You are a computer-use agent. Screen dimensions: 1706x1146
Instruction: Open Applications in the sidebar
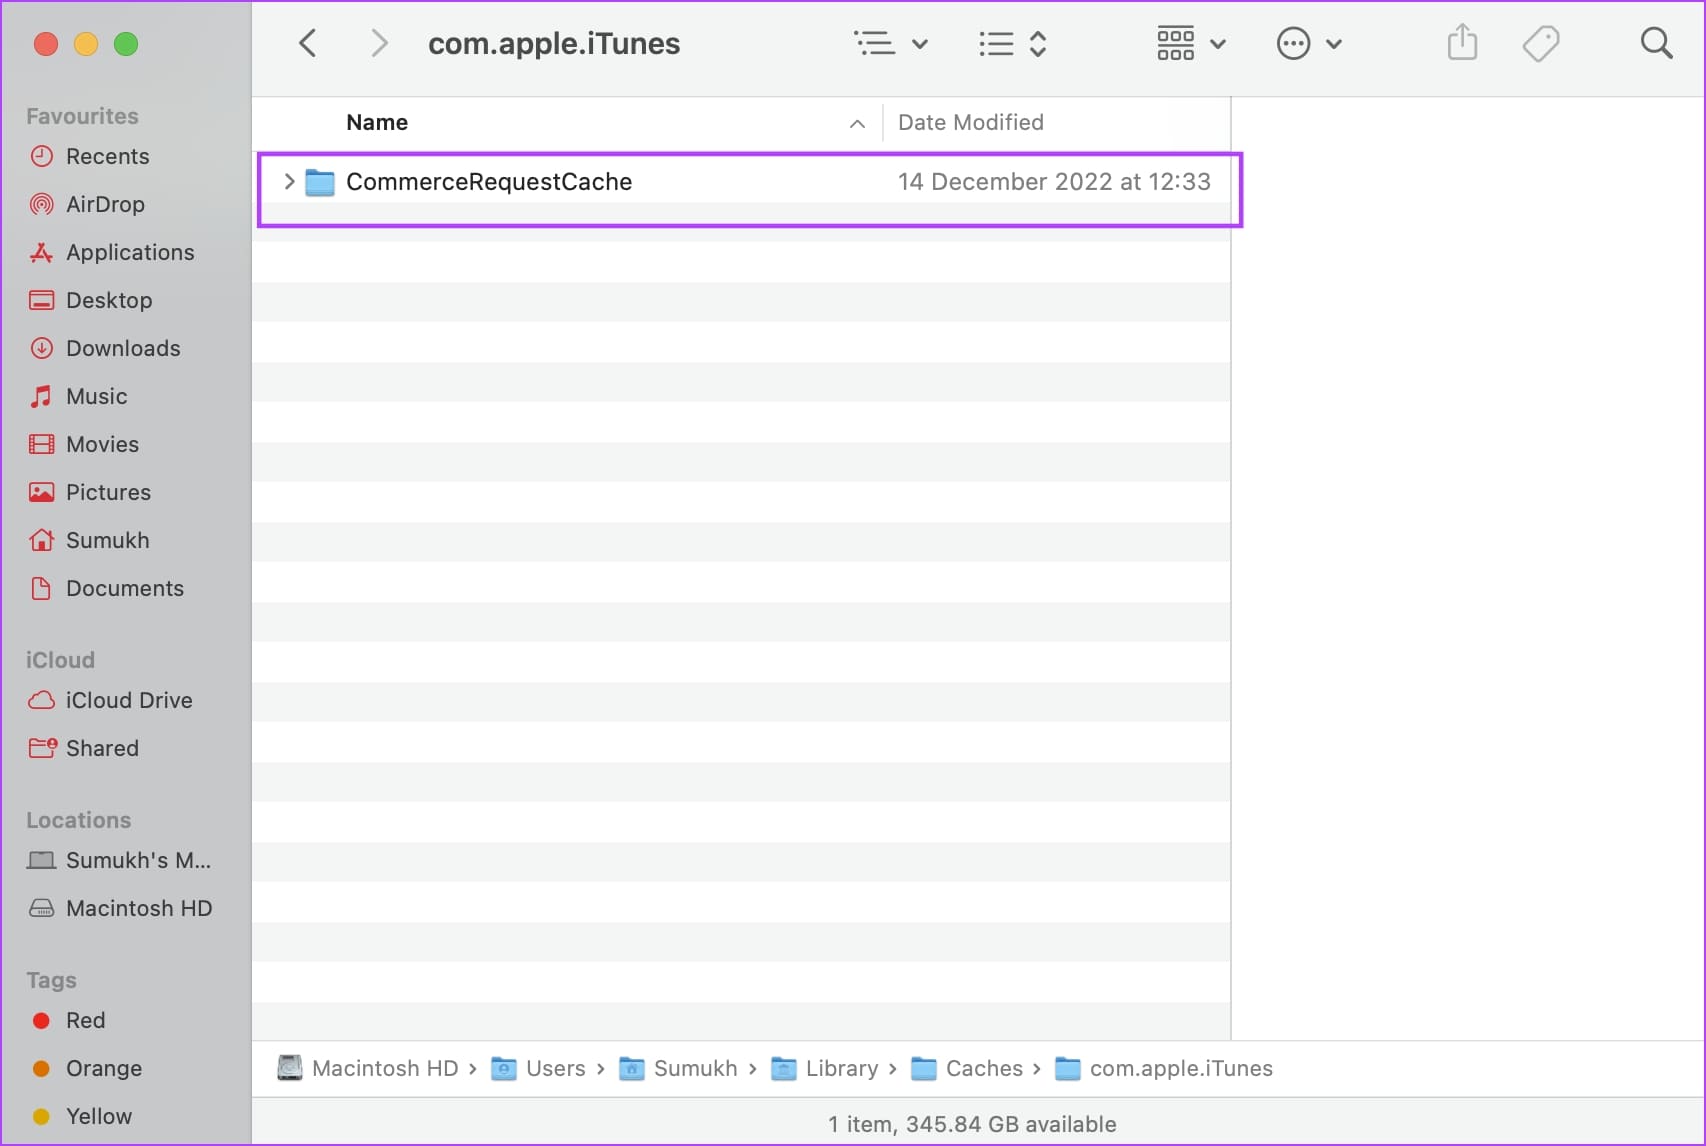click(x=130, y=252)
